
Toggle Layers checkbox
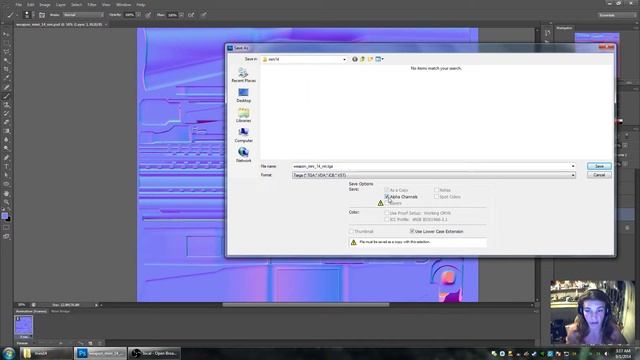click(x=388, y=203)
